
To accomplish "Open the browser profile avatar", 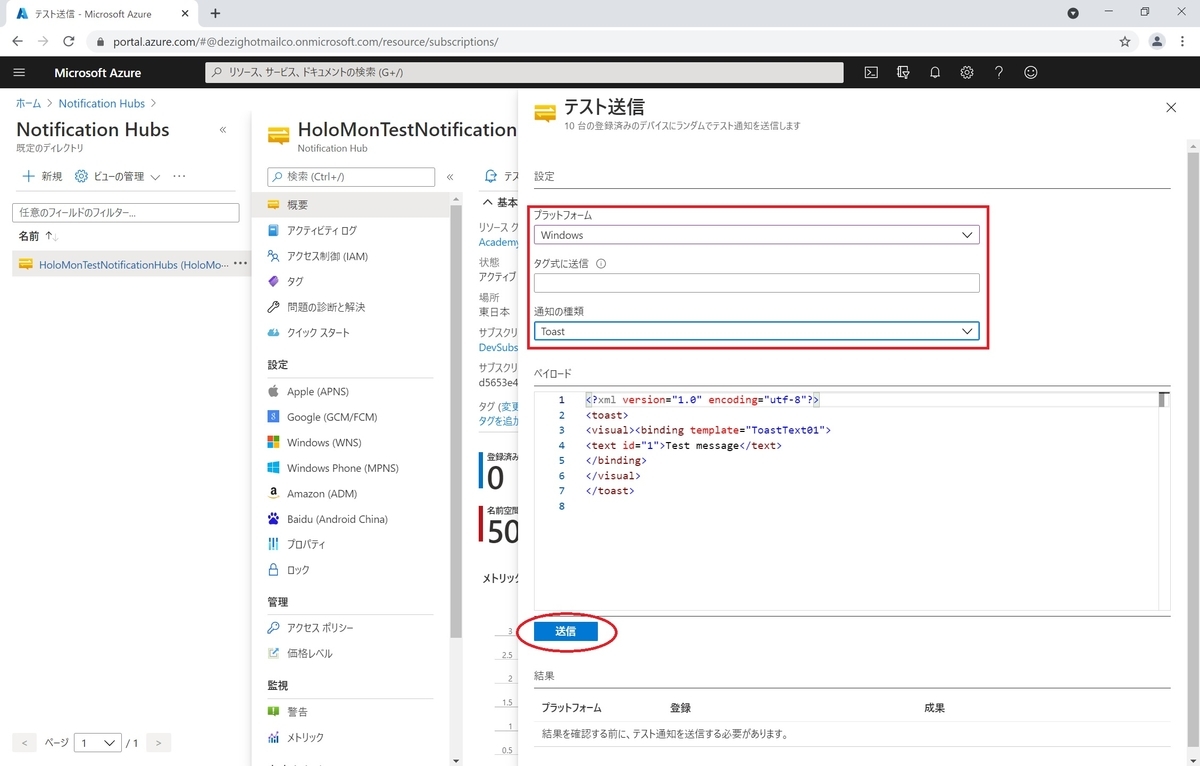I will pyautogui.click(x=1157, y=42).
